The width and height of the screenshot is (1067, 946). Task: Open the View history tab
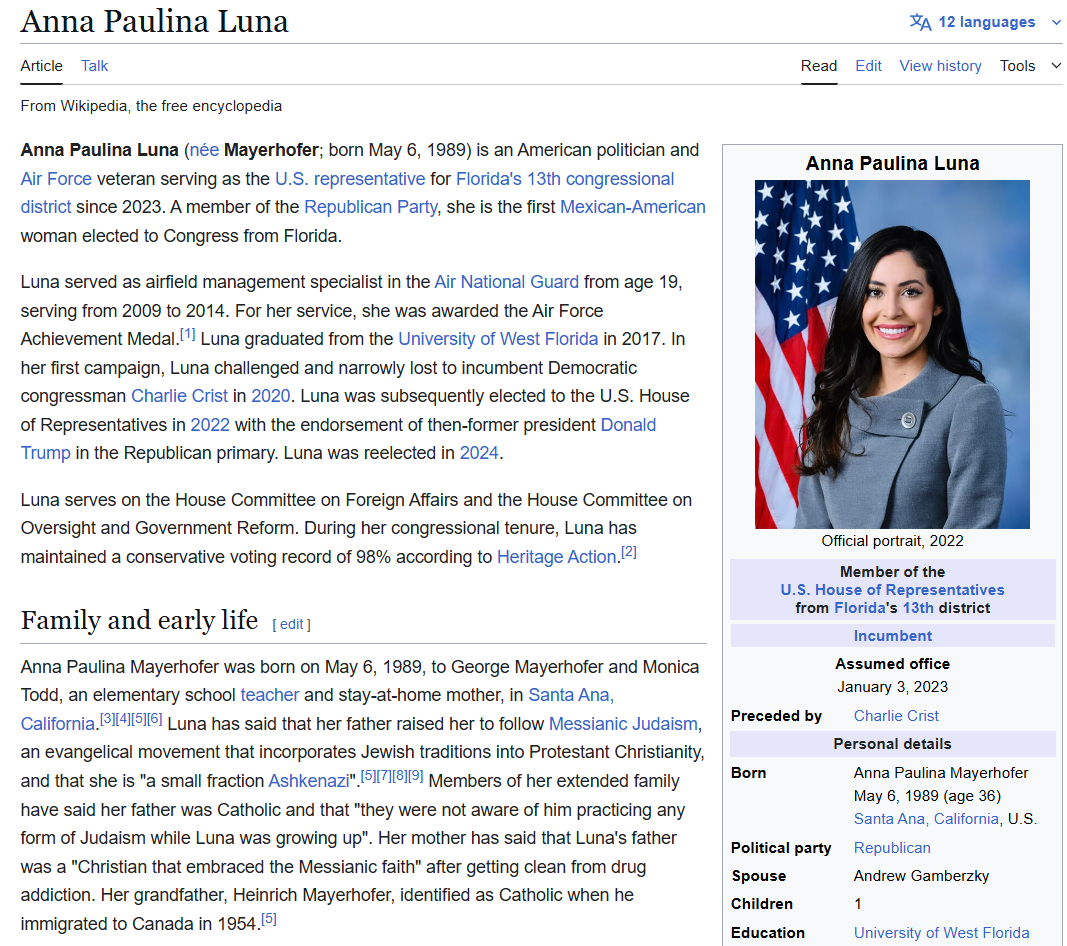click(x=940, y=66)
